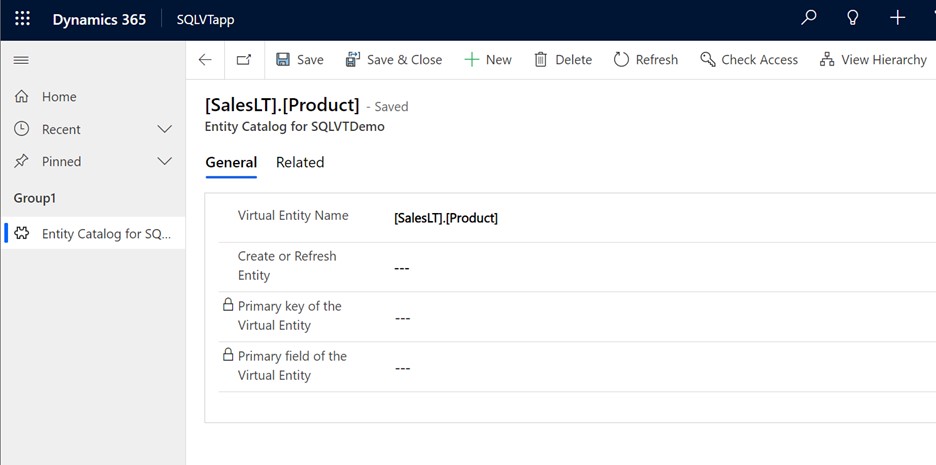Open View Hierarchy

pyautogui.click(x=873, y=60)
